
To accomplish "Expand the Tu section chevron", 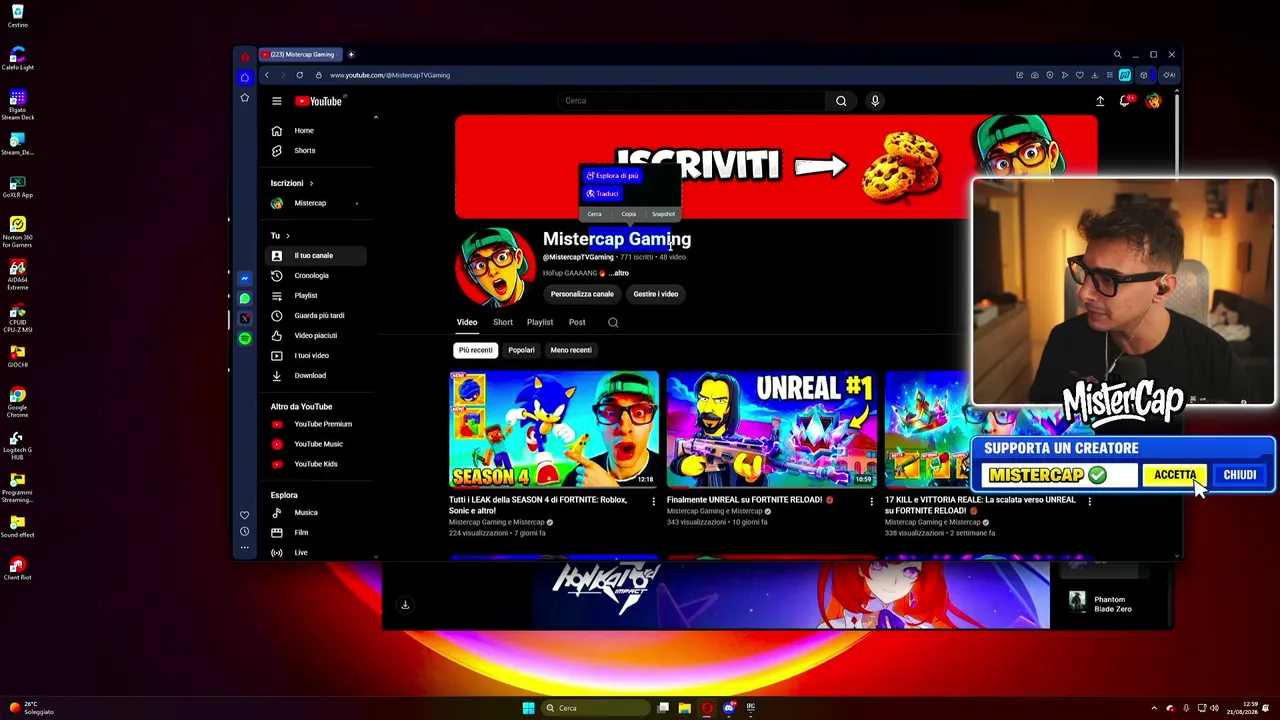I will pos(288,236).
